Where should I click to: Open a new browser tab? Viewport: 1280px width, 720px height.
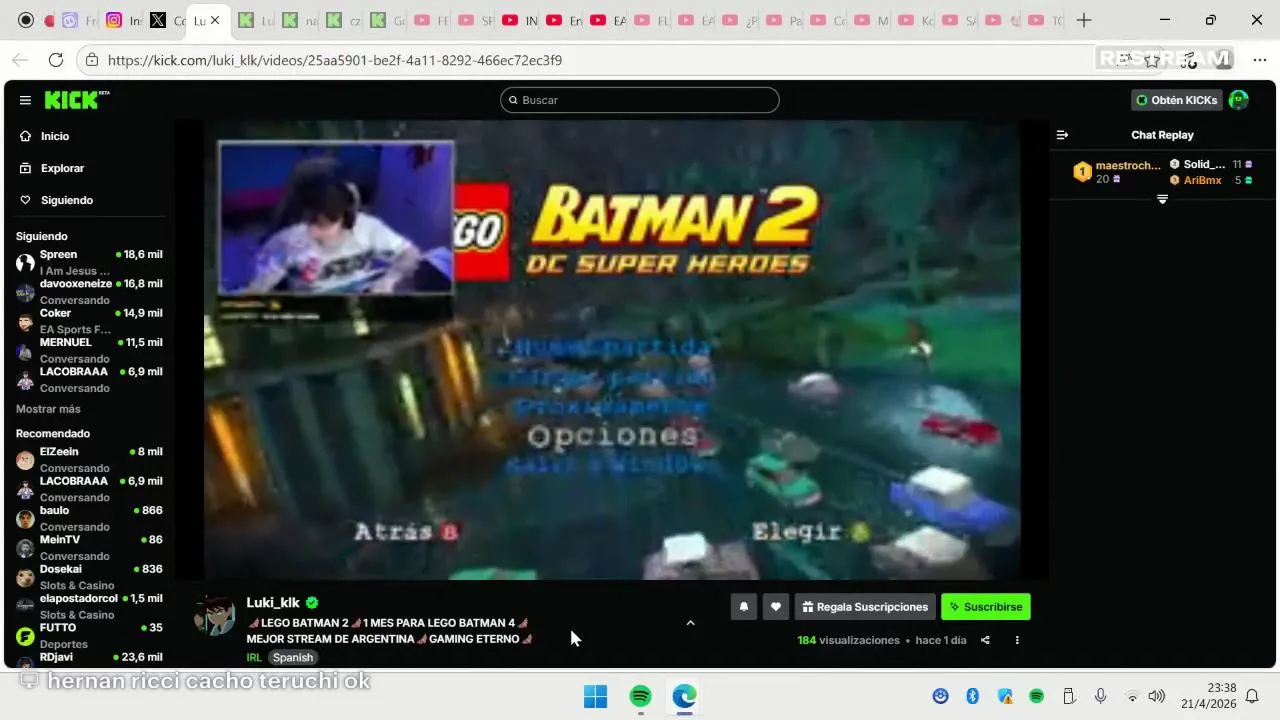pos(1084,20)
